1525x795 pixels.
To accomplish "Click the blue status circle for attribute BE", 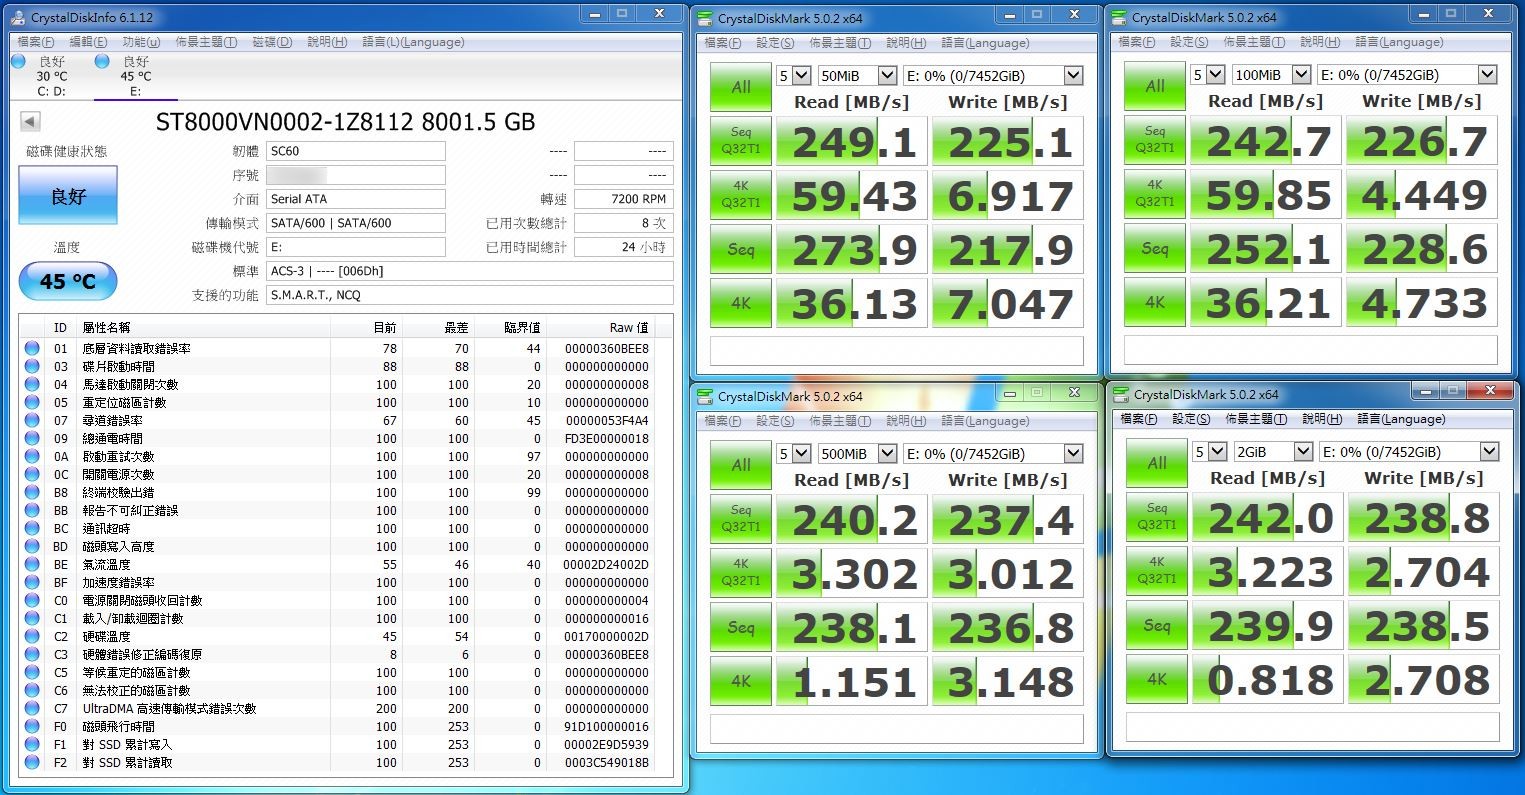I will tap(32, 564).
